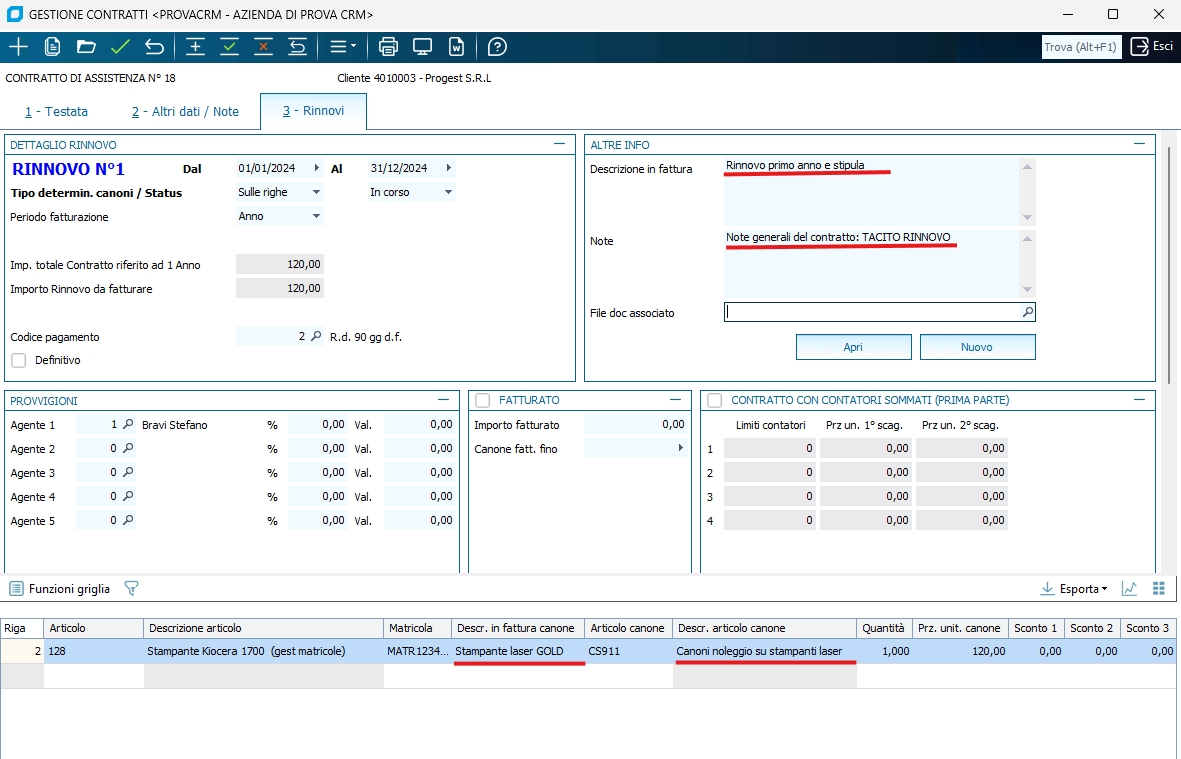Screen dimensions: 1181x759
Task: Click the New record plus icon
Action: [18, 47]
